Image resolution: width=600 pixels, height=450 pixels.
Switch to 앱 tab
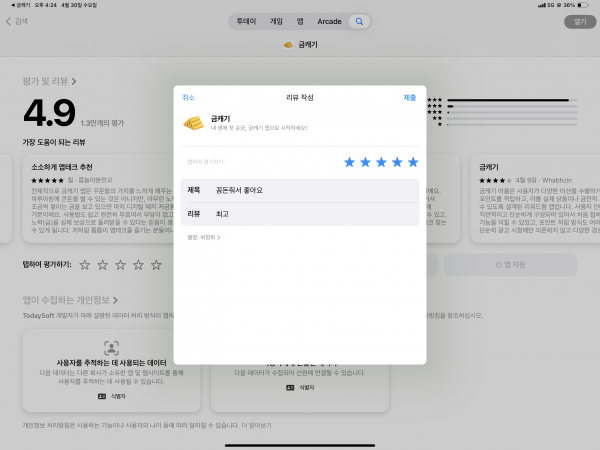coord(300,21)
